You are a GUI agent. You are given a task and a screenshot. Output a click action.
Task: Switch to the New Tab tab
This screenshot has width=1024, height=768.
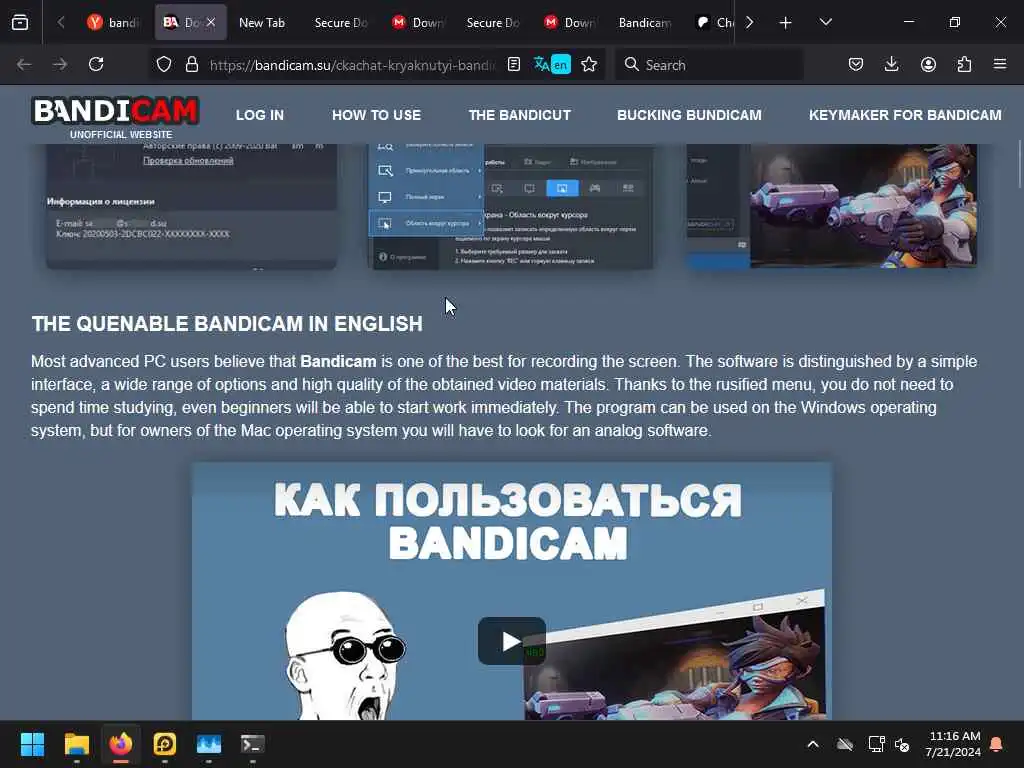click(262, 22)
